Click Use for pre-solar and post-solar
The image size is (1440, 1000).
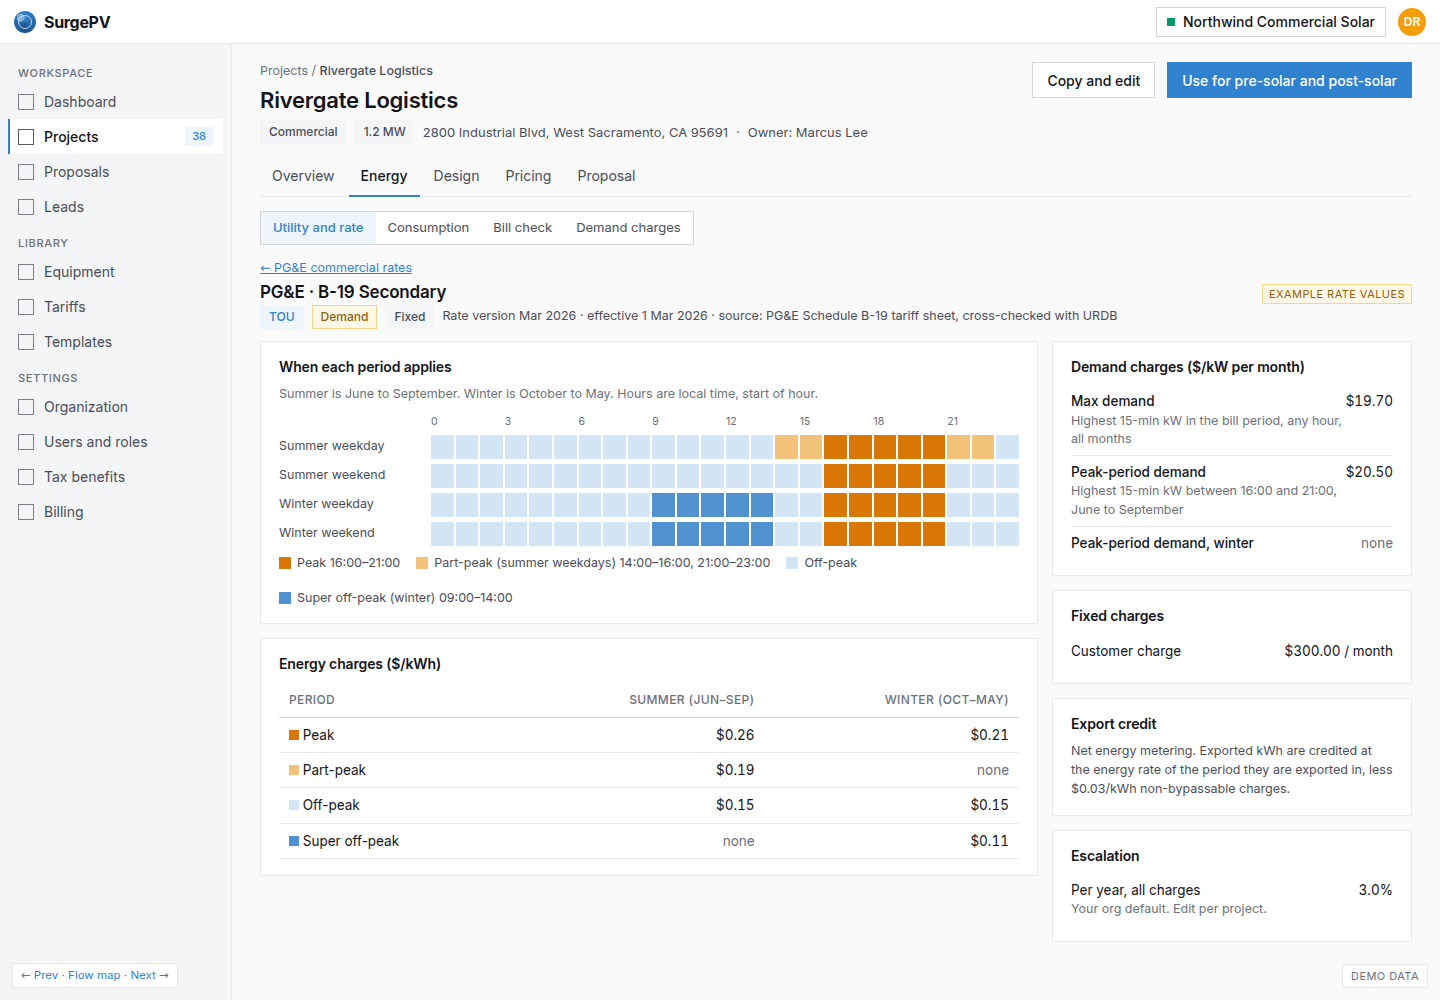pos(1289,81)
